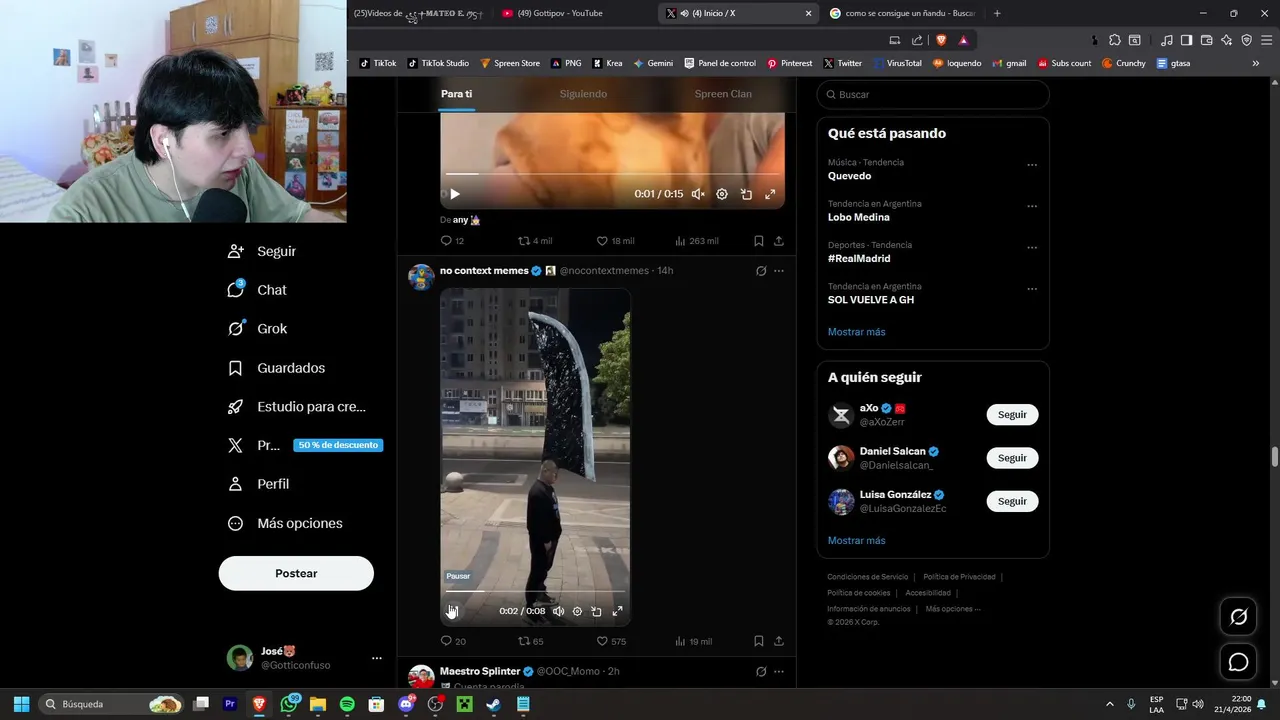The width and height of the screenshot is (1280, 720).
Task: Open Brave Wallet toolbar icon
Action: click(x=1206, y=40)
